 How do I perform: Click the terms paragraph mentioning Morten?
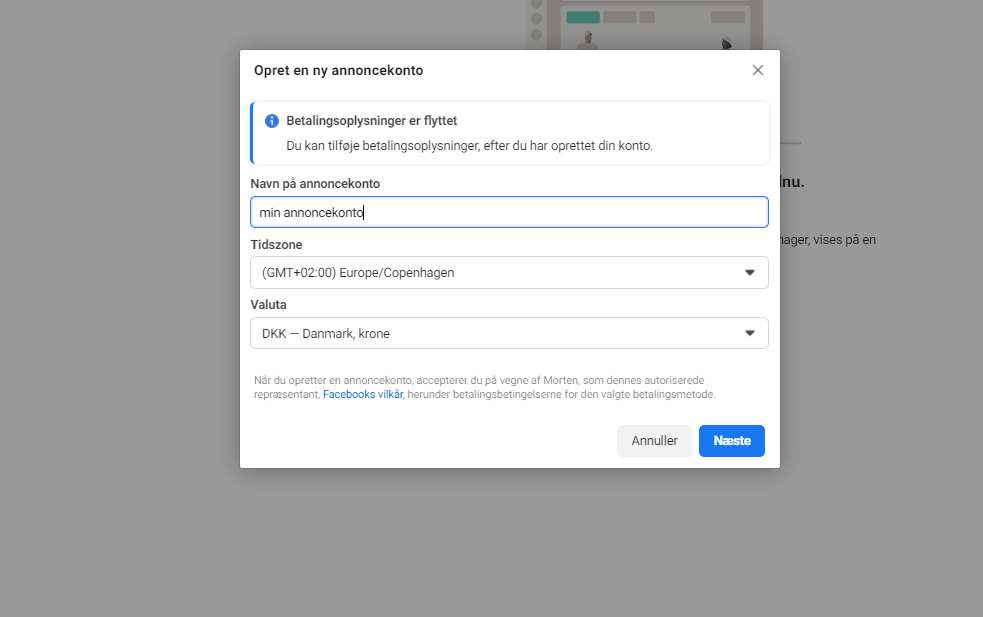[485, 388]
